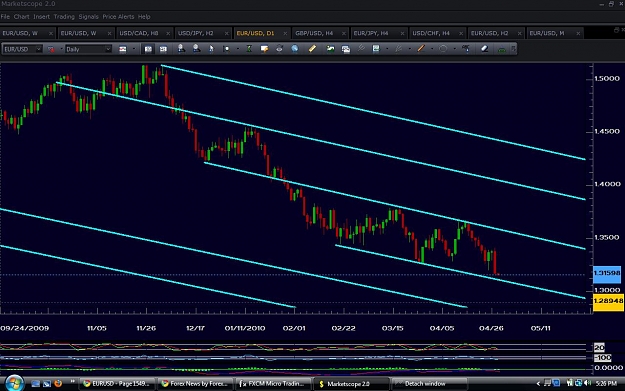Image resolution: width=625 pixels, height=391 pixels.
Task: Open the Chart menu
Action: point(21,17)
